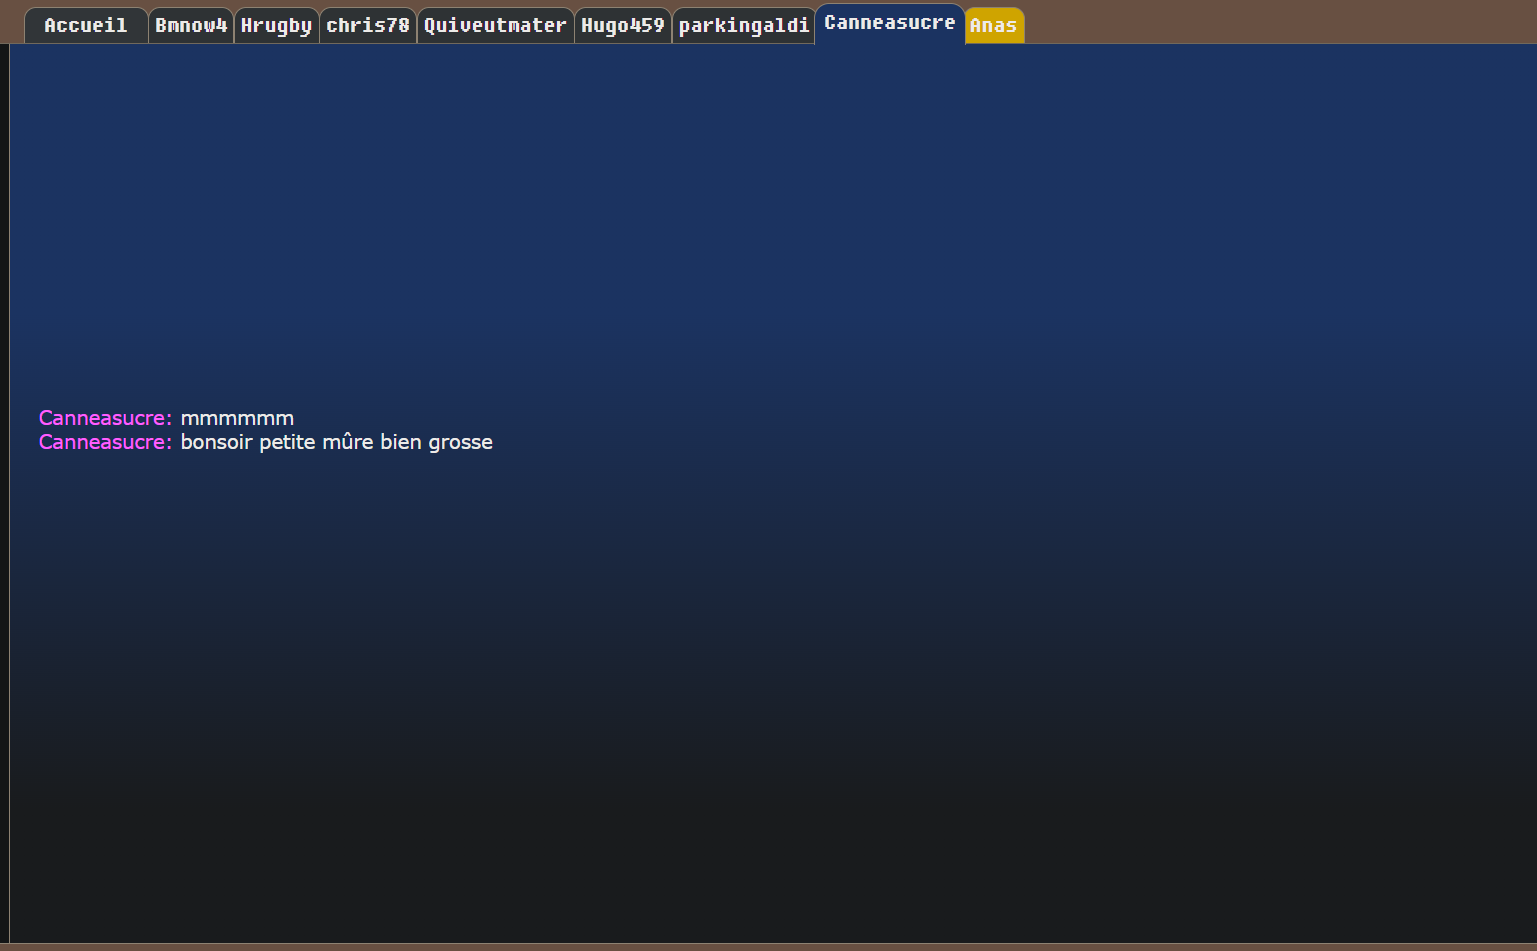Viewport: 1537px width, 951px height.
Task: Open the Bmnow4 conversation tab
Action: coord(191,26)
